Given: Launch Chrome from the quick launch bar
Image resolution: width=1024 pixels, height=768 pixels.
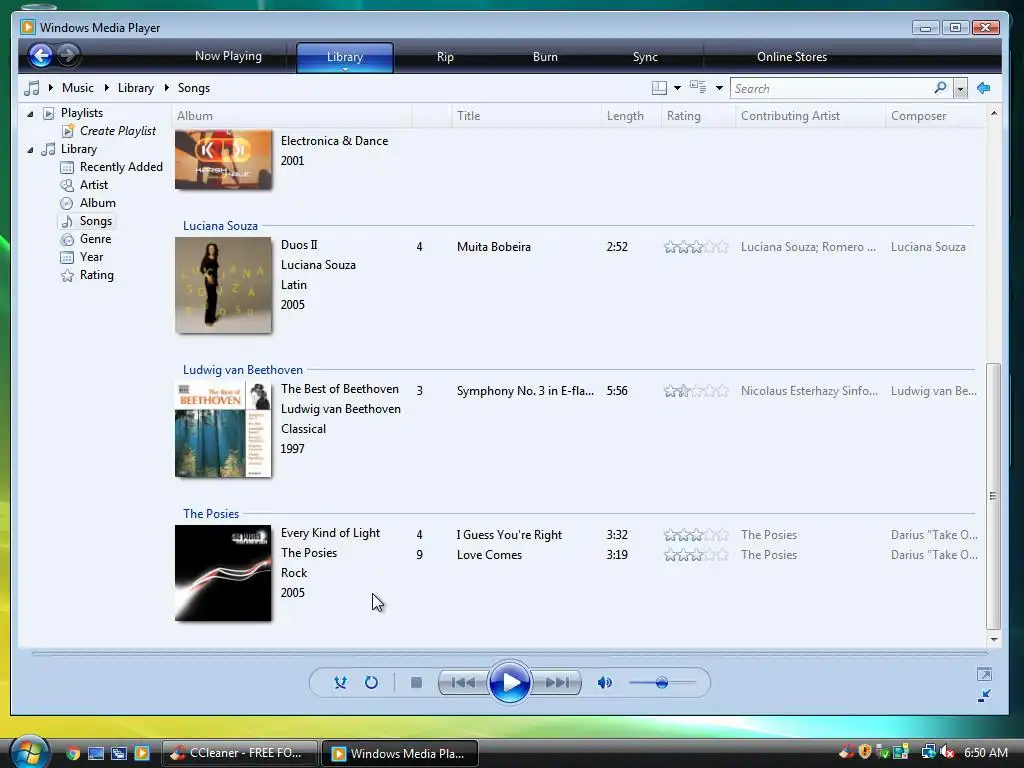Looking at the screenshot, I should (73, 753).
